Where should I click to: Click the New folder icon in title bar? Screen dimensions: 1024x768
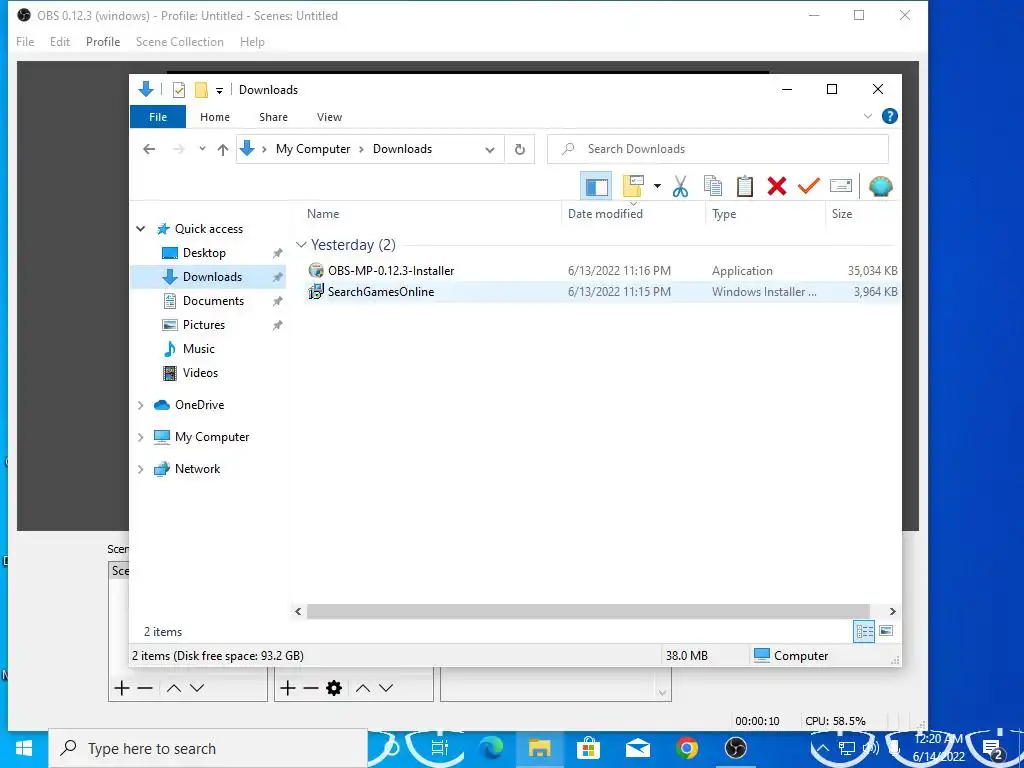tap(201, 89)
